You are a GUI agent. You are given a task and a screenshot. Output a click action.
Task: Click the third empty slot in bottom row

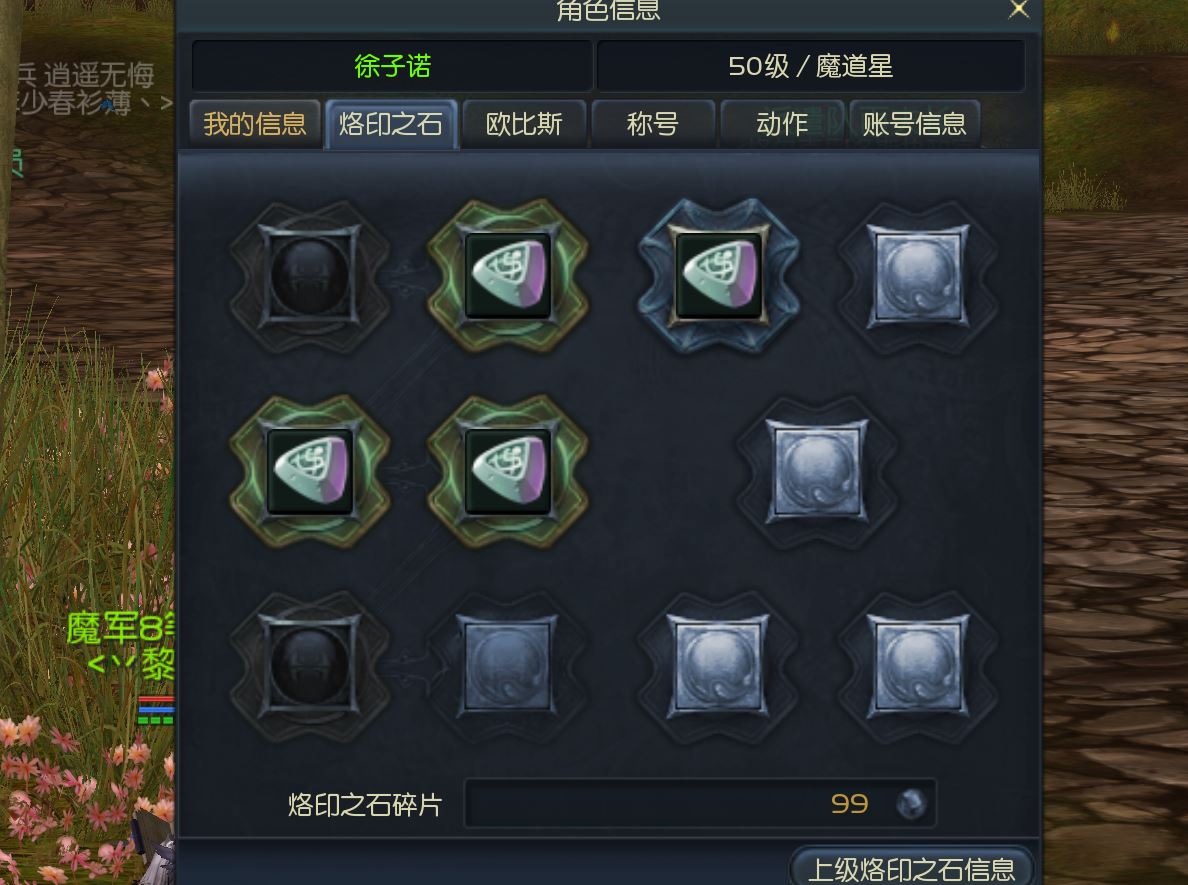point(718,667)
